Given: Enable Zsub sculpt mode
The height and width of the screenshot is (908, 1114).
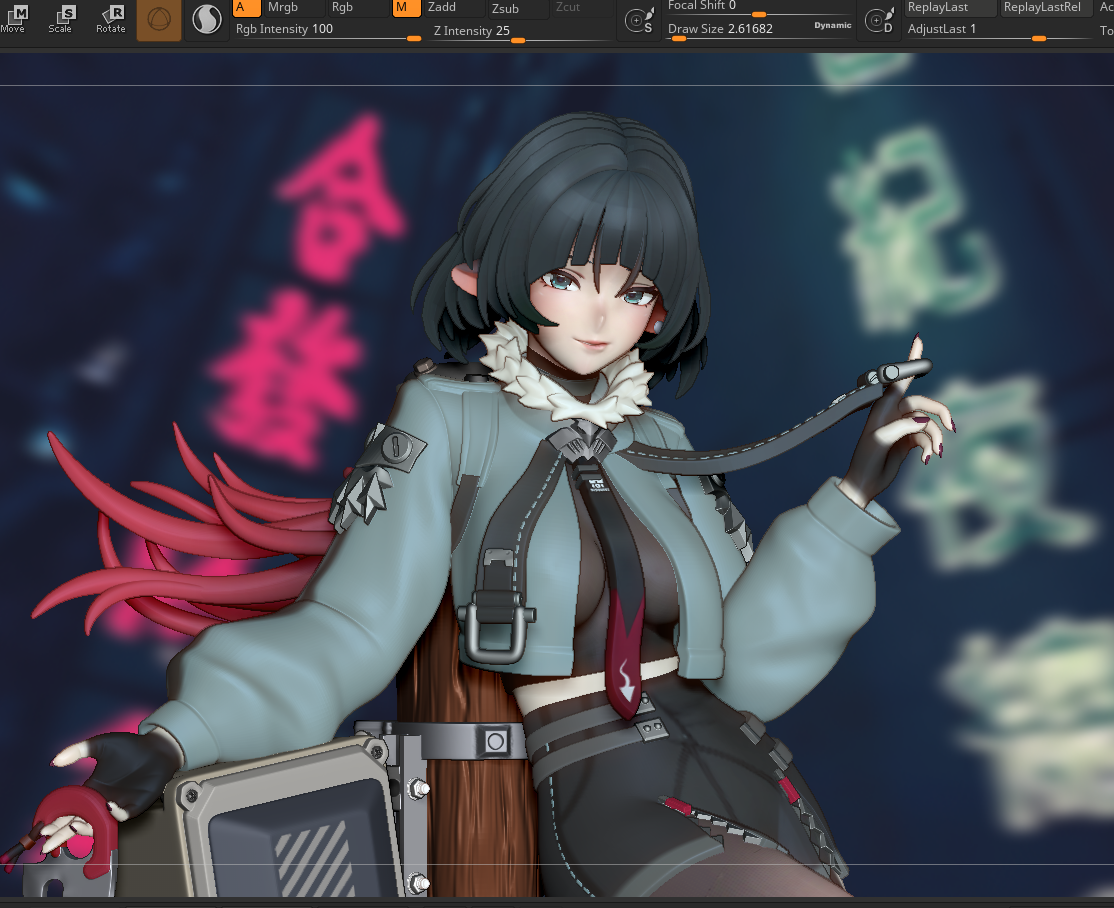Looking at the screenshot, I should point(517,9).
